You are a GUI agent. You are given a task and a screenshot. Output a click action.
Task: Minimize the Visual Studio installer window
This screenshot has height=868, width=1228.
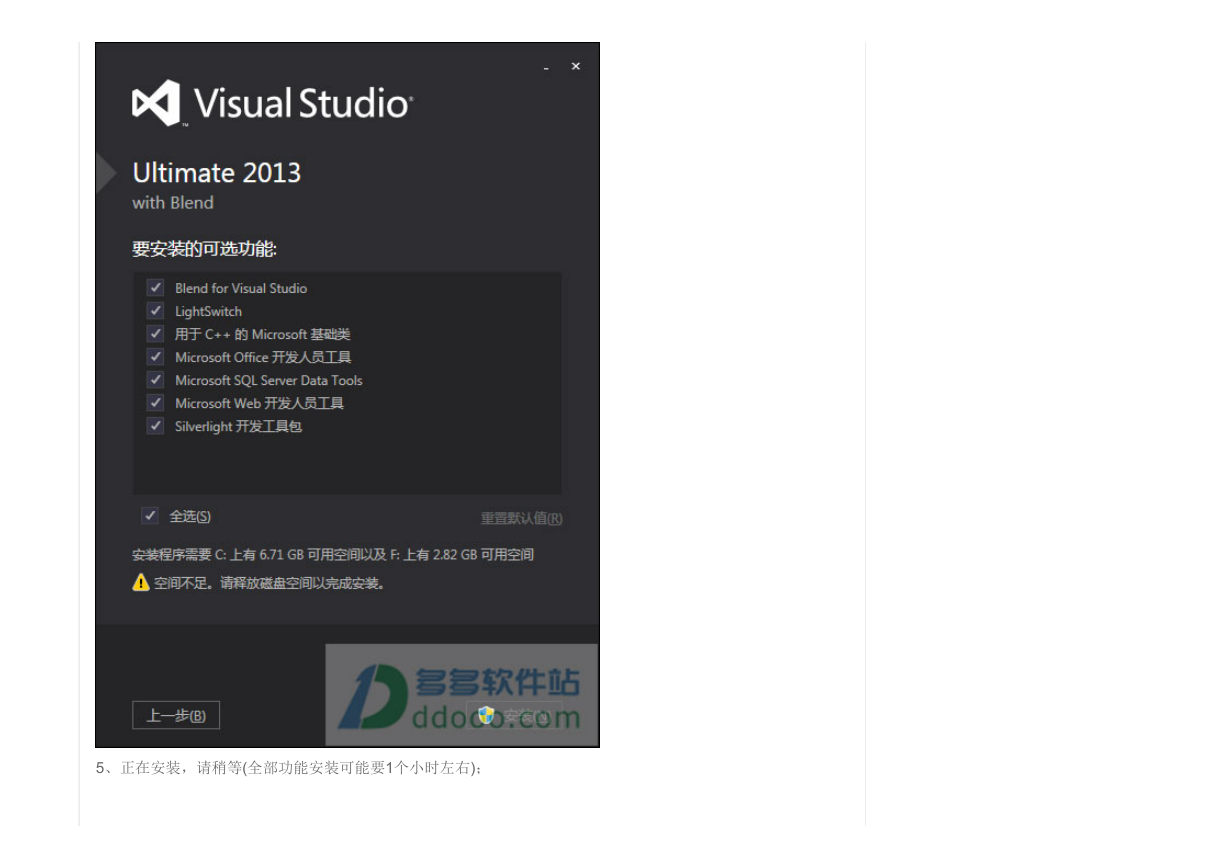(x=546, y=67)
